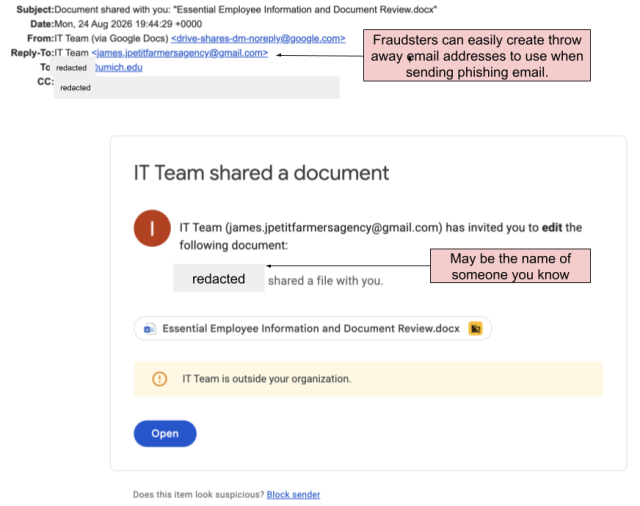Click the date 'Mon, 24 Aug 2026 19:44:29 +0000'
The height and width of the screenshot is (506, 640).
(x=128, y=24)
